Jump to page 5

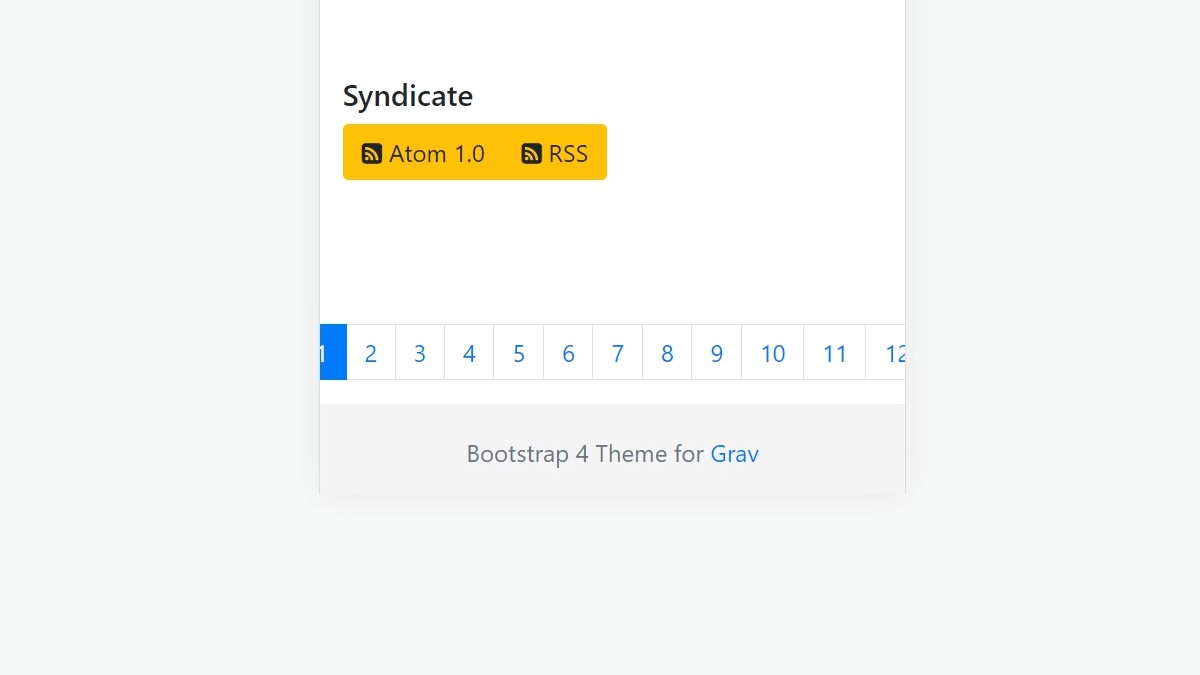[x=519, y=353]
